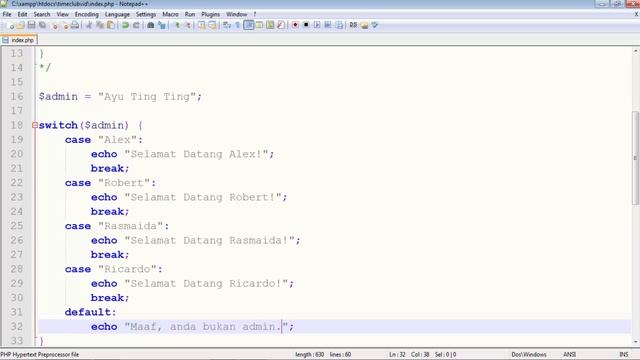Click the "Maaf, anda bukan admin." string

pos(206,327)
